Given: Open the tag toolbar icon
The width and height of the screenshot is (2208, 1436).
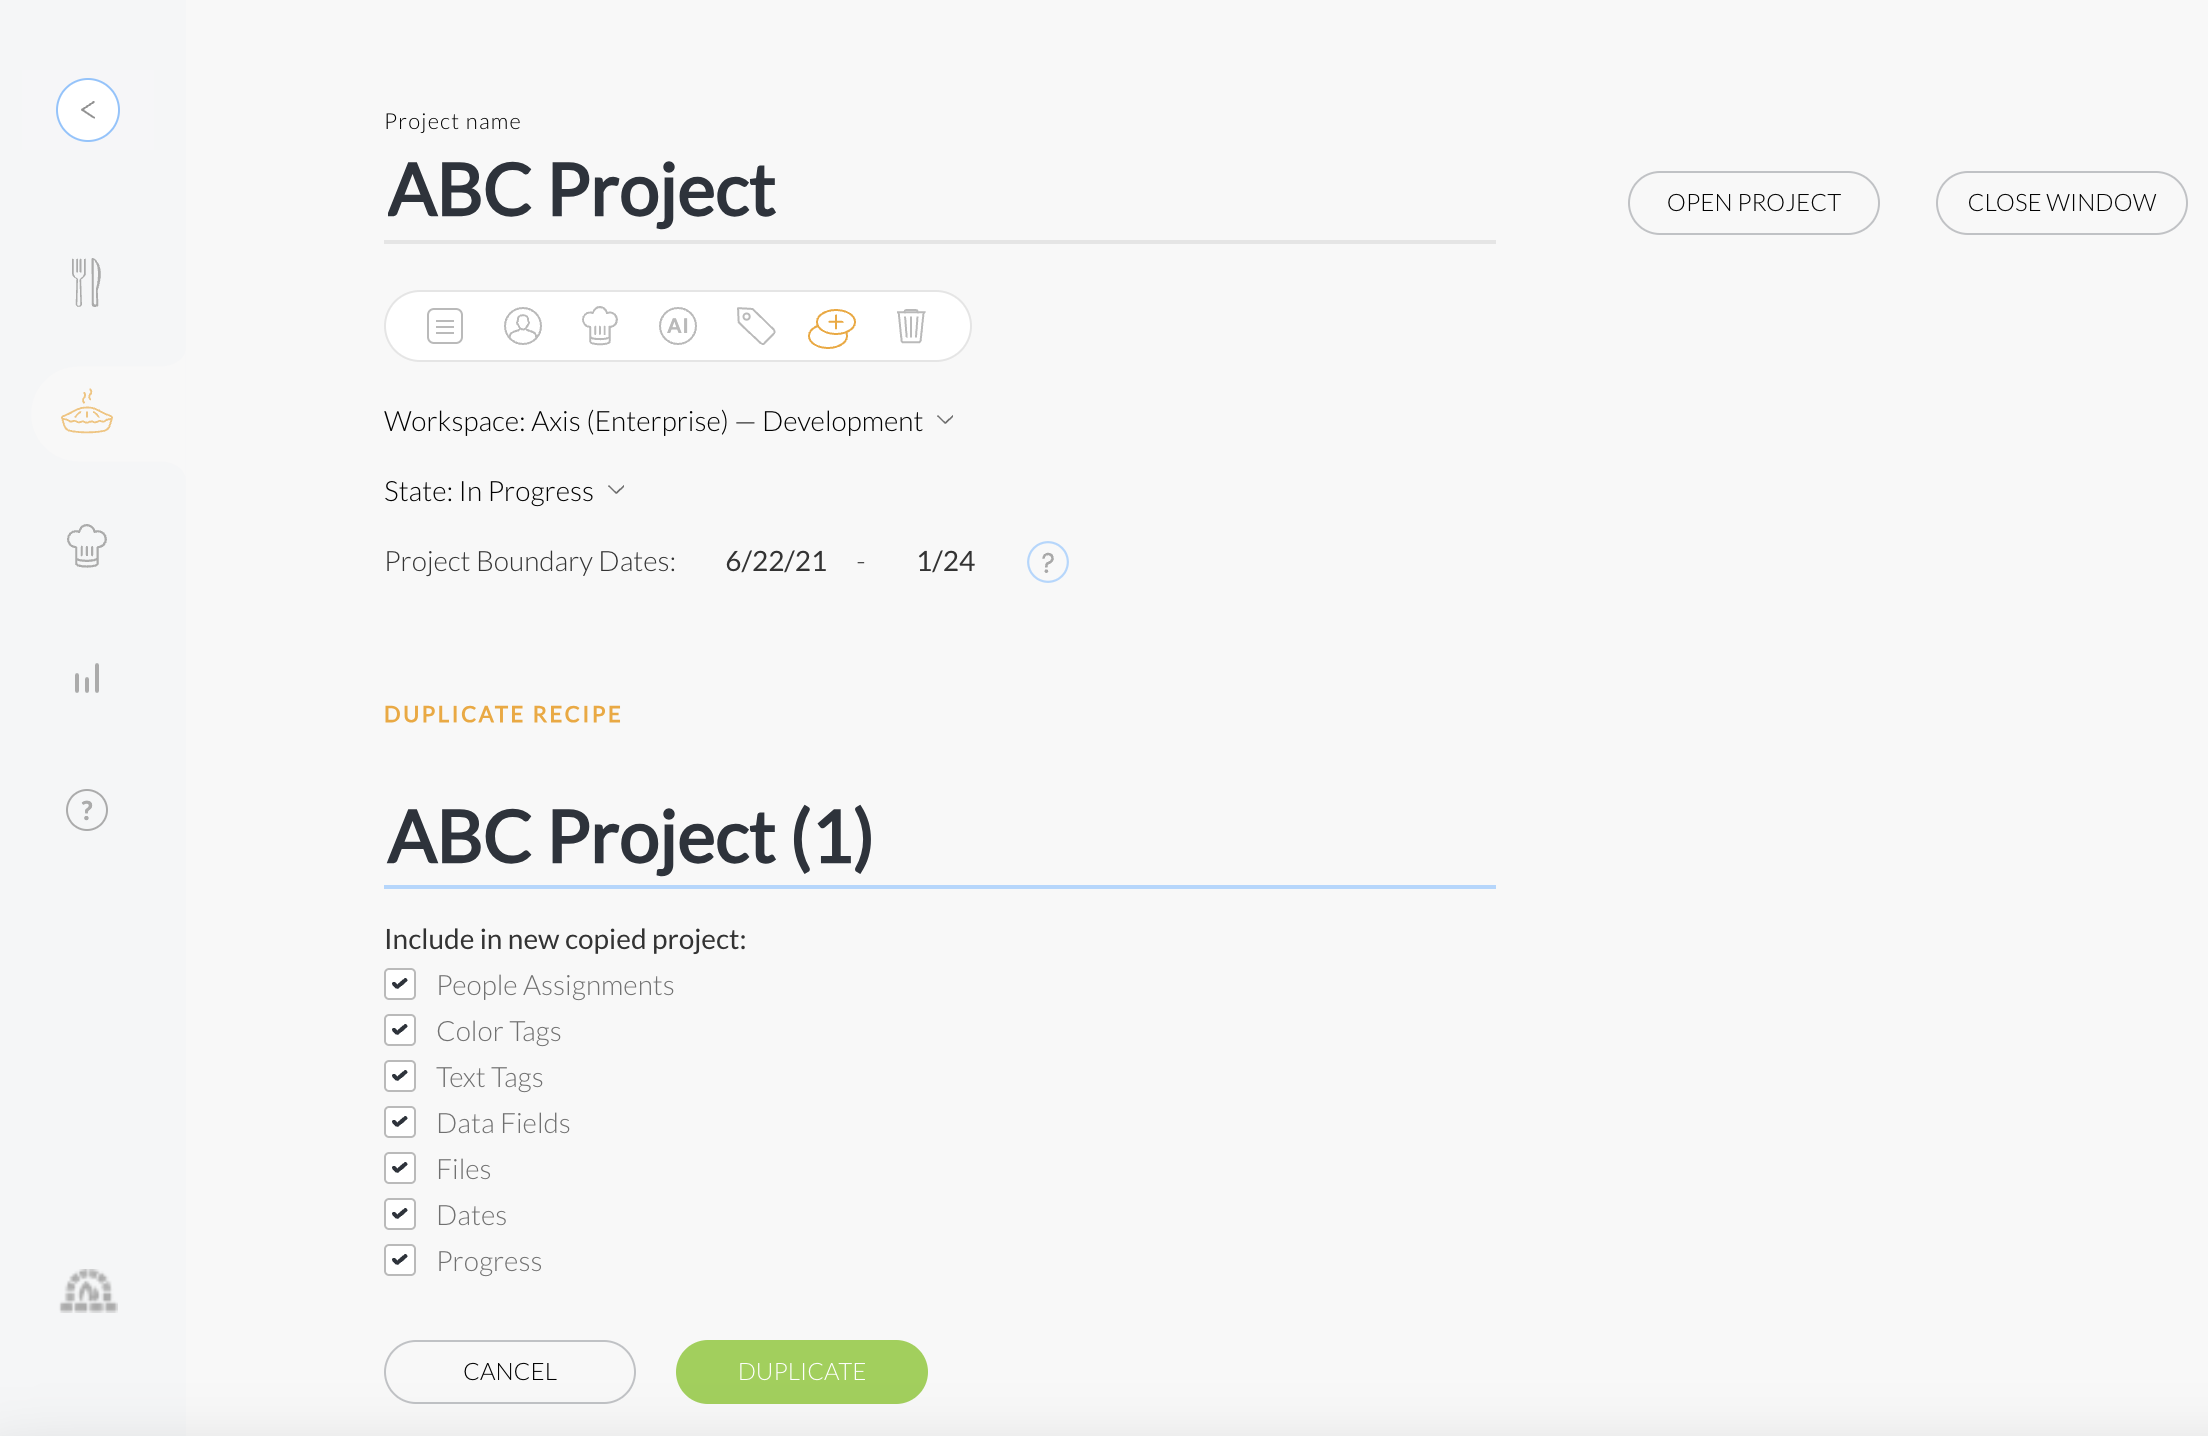Looking at the screenshot, I should point(756,326).
